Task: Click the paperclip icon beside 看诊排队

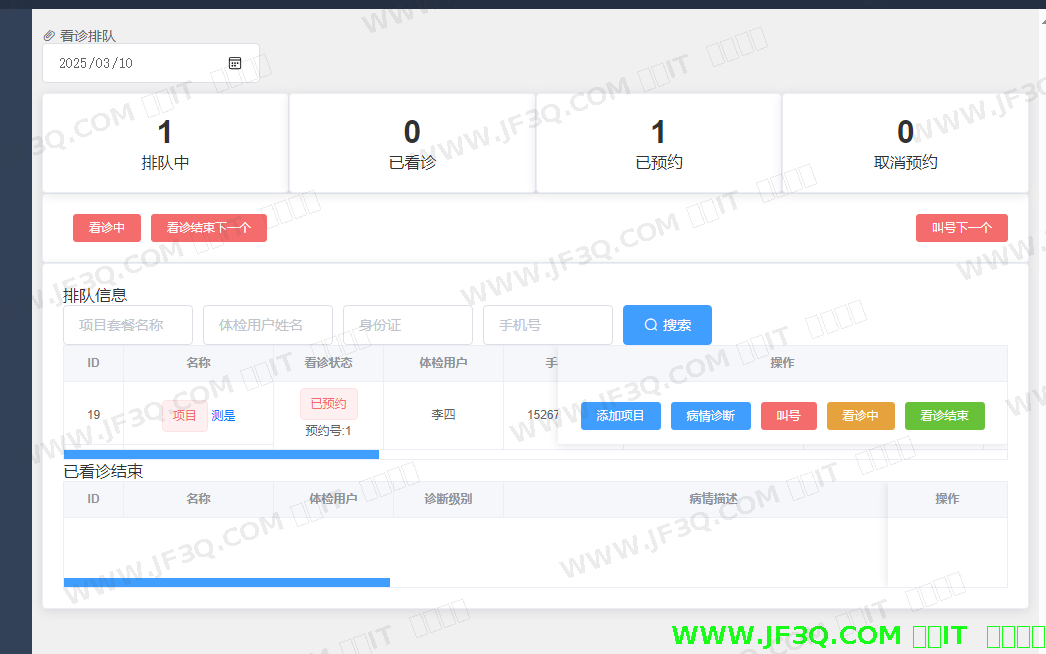Action: click(x=50, y=36)
